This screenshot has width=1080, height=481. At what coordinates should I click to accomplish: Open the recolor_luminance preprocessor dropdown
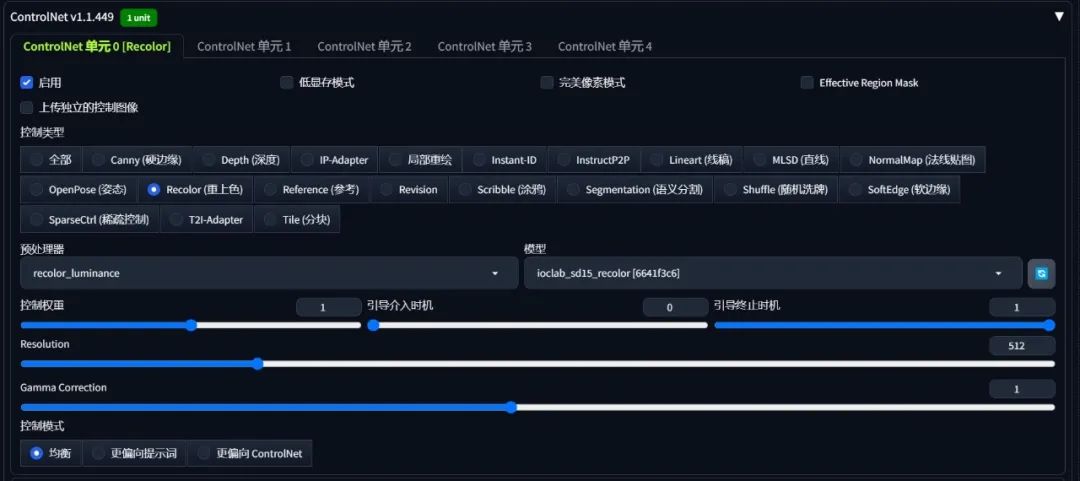269,273
